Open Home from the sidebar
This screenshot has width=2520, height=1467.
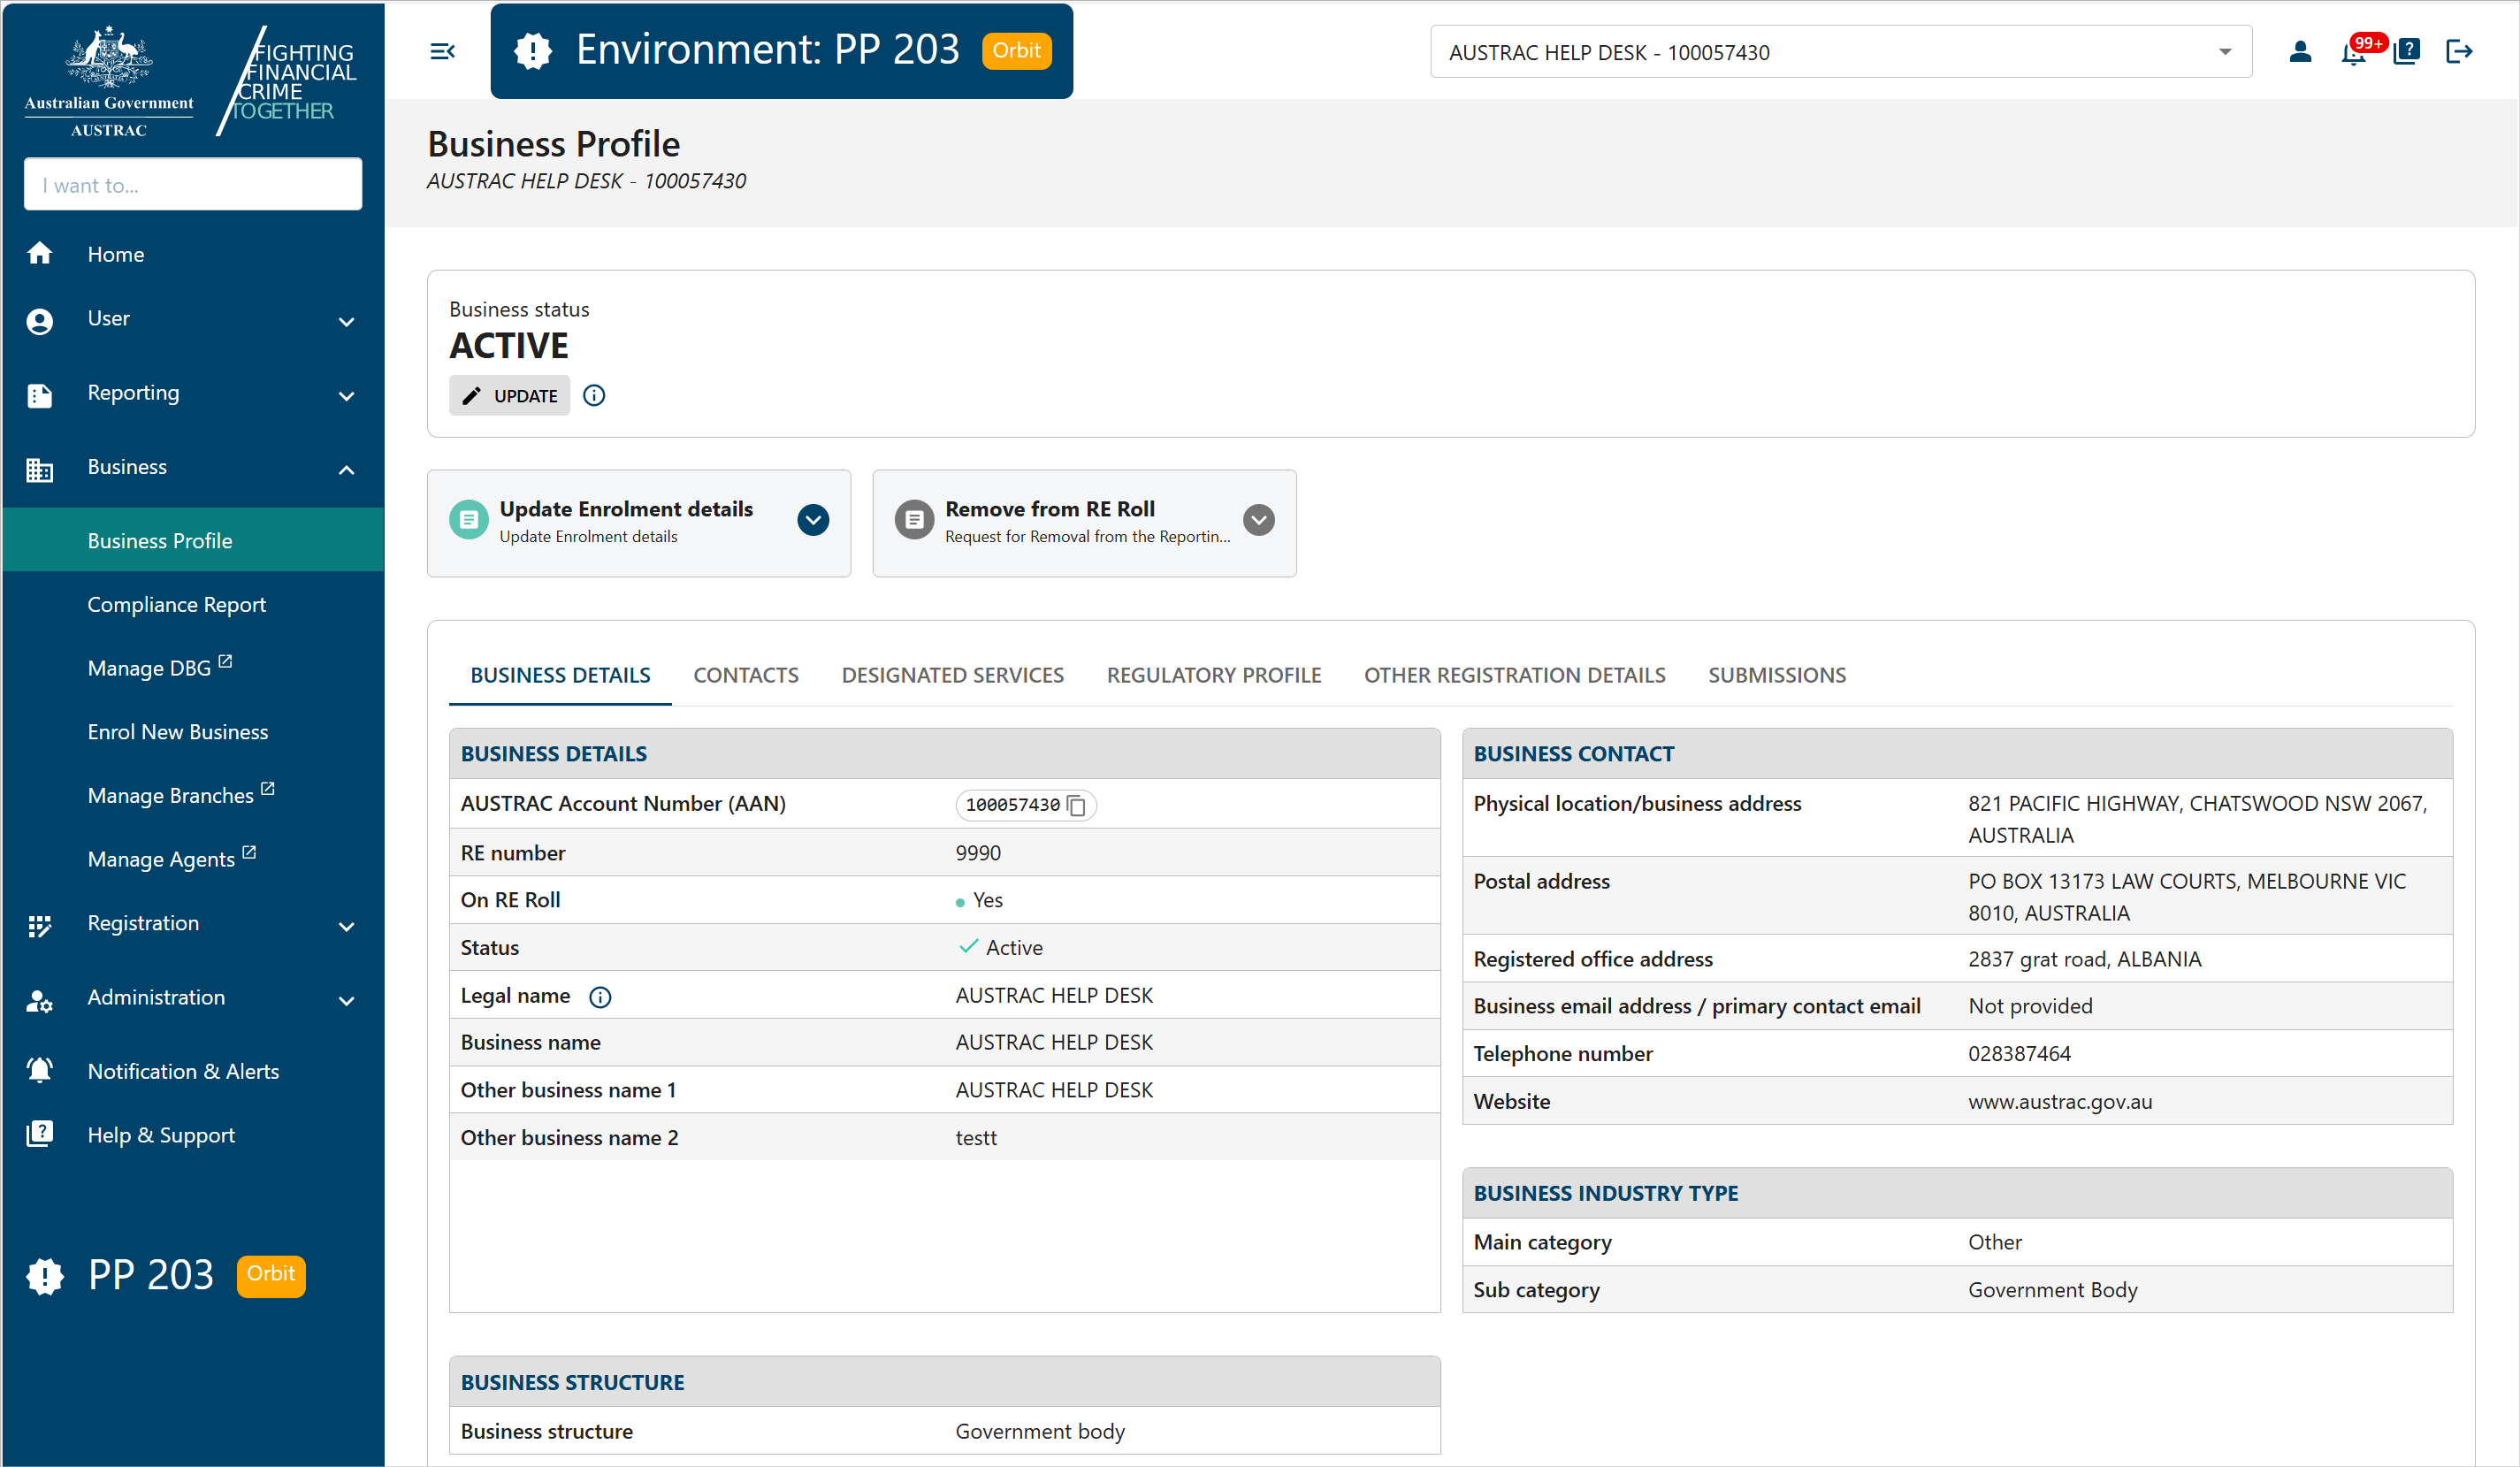[x=115, y=254]
